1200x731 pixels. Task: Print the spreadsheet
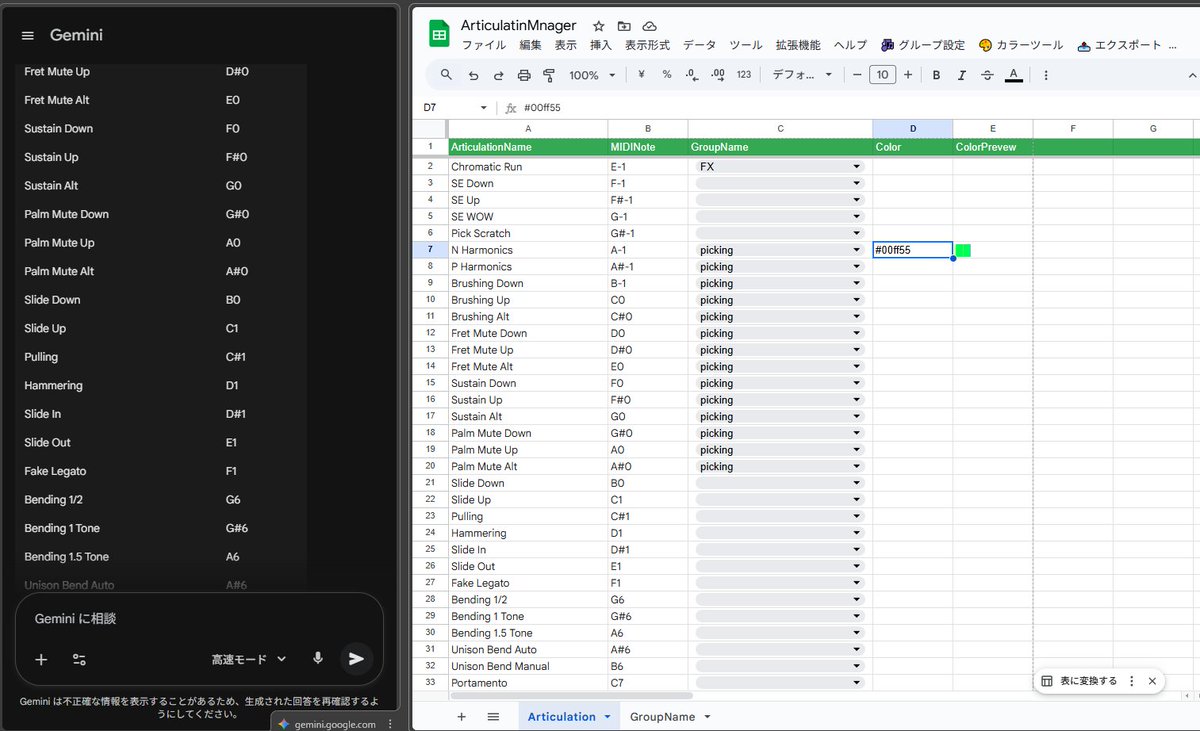pyautogui.click(x=524, y=75)
